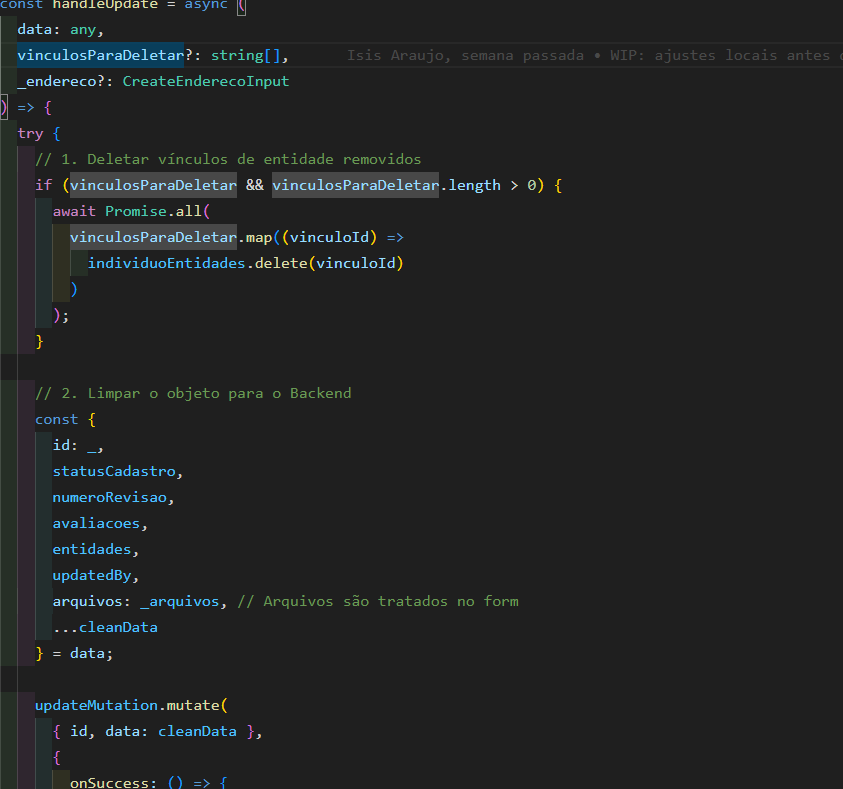Click the _arquivos alias variable
Image resolution: width=843 pixels, height=789 pixels.
click(x=180, y=601)
